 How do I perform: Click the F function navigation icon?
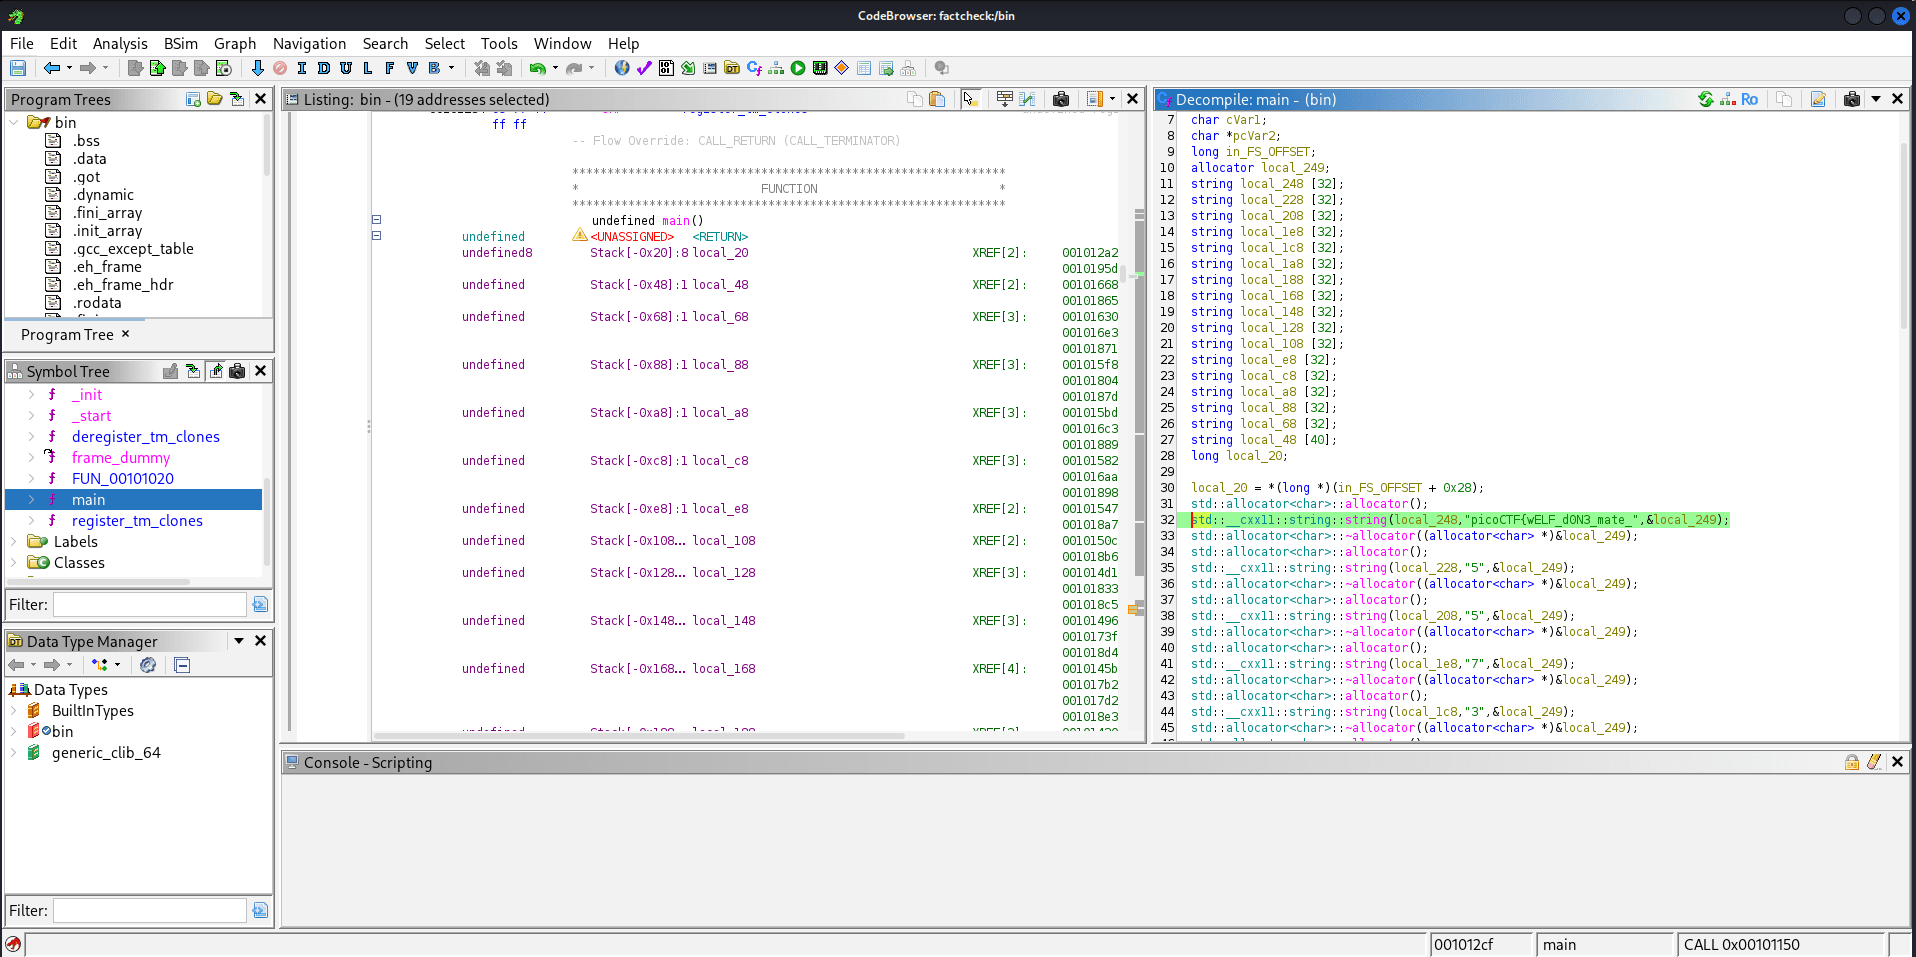pyautogui.click(x=389, y=68)
